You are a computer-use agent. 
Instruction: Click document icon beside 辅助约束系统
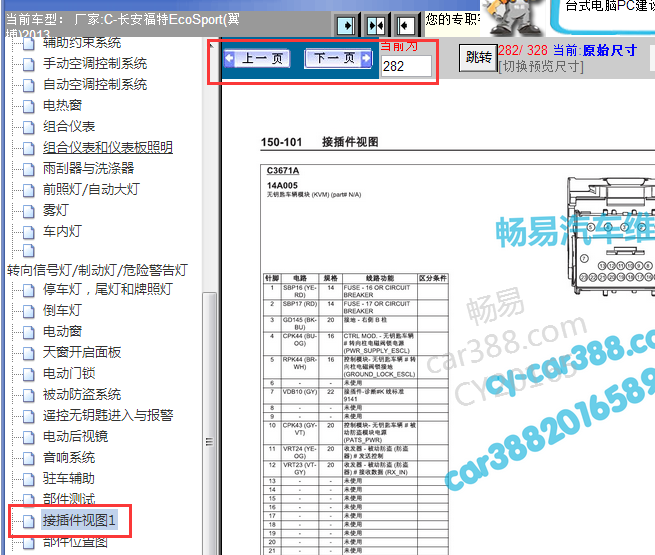coord(28,43)
